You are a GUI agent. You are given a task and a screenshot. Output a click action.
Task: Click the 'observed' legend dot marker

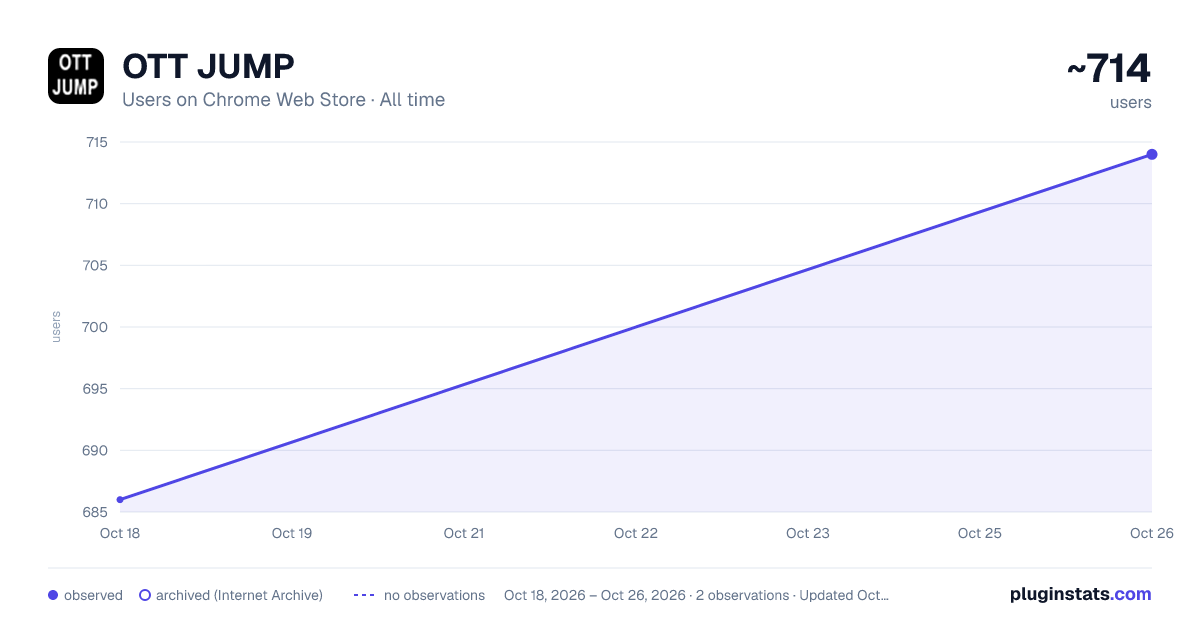point(53,595)
